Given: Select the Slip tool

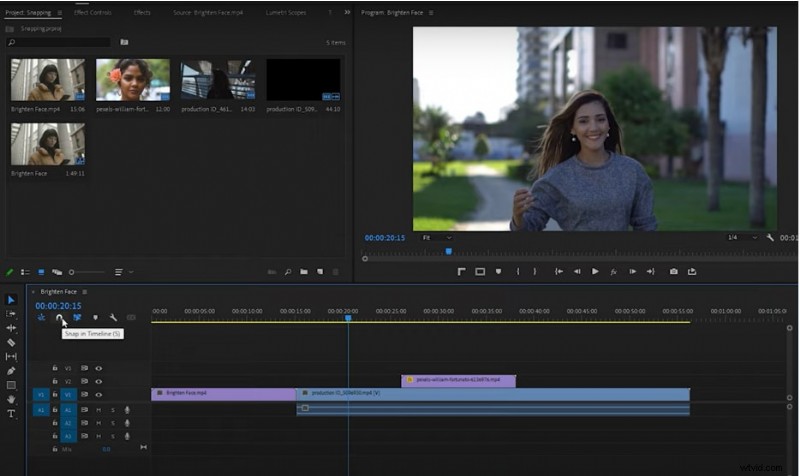Looking at the screenshot, I should pyautogui.click(x=11, y=357).
